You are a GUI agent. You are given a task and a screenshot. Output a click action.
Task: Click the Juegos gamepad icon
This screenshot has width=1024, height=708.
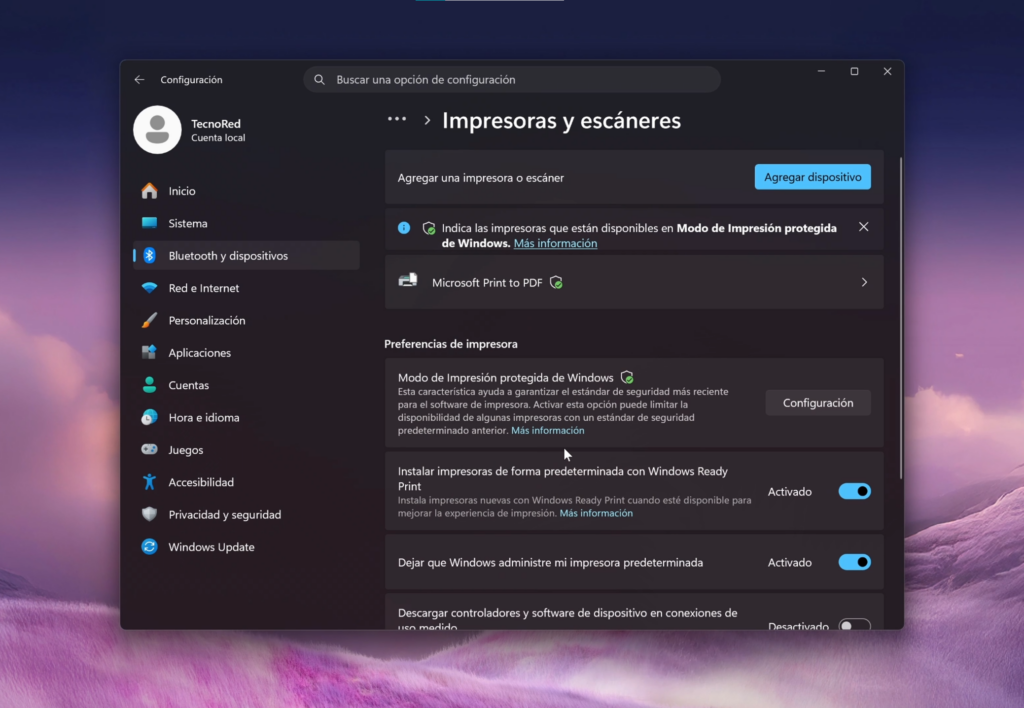coord(150,449)
